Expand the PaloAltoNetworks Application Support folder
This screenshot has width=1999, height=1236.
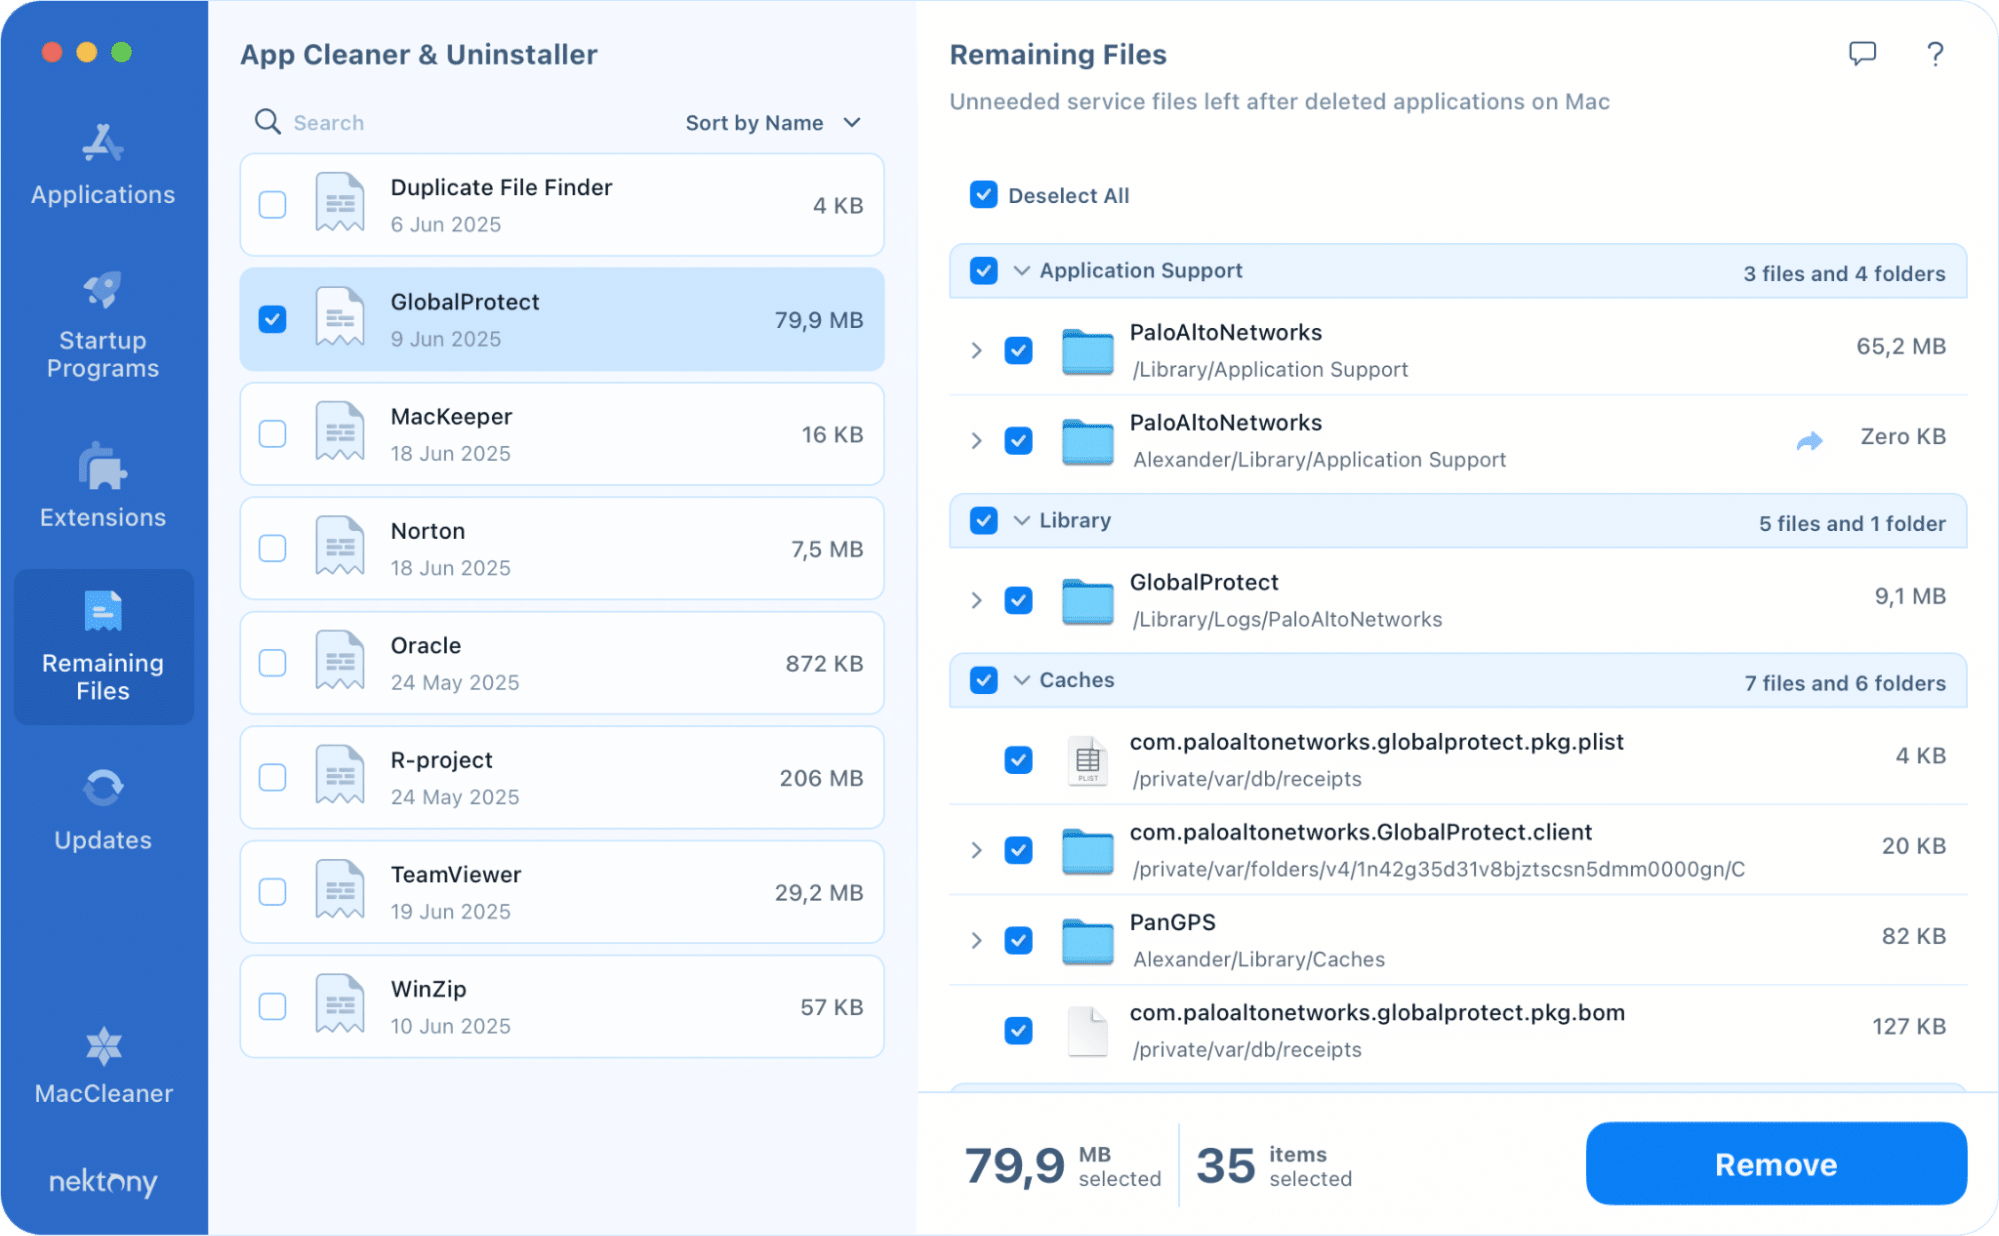[x=975, y=351]
